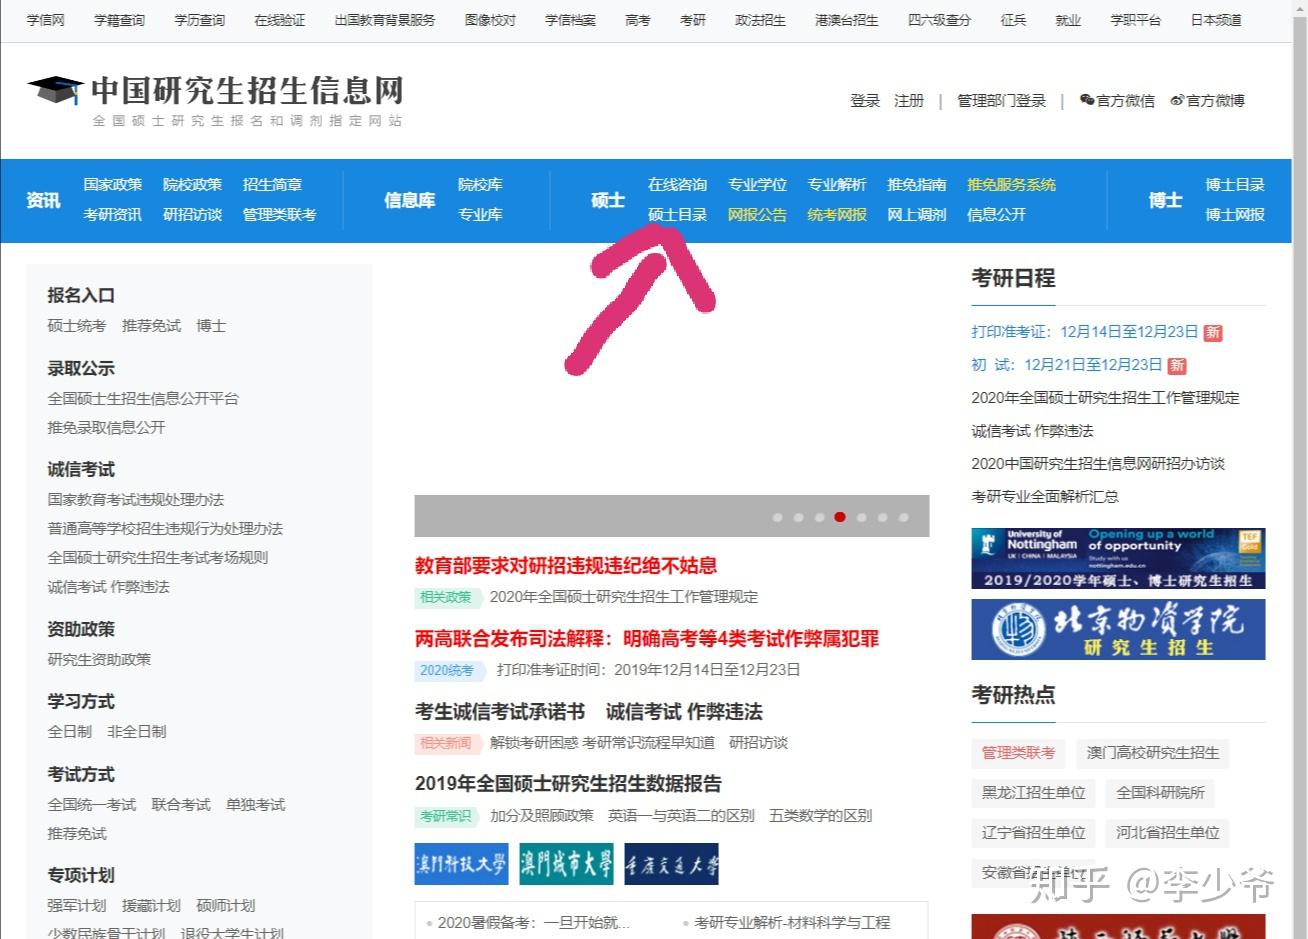Open the University of Nottingham banner
Viewport: 1308px width, 939px height.
pyautogui.click(x=1118, y=558)
